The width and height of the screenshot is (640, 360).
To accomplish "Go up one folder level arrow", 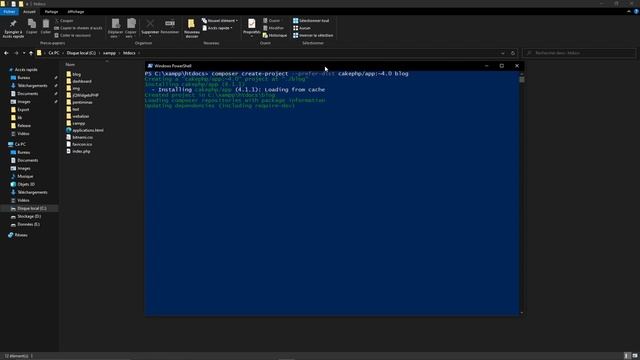I will tap(31, 53).
